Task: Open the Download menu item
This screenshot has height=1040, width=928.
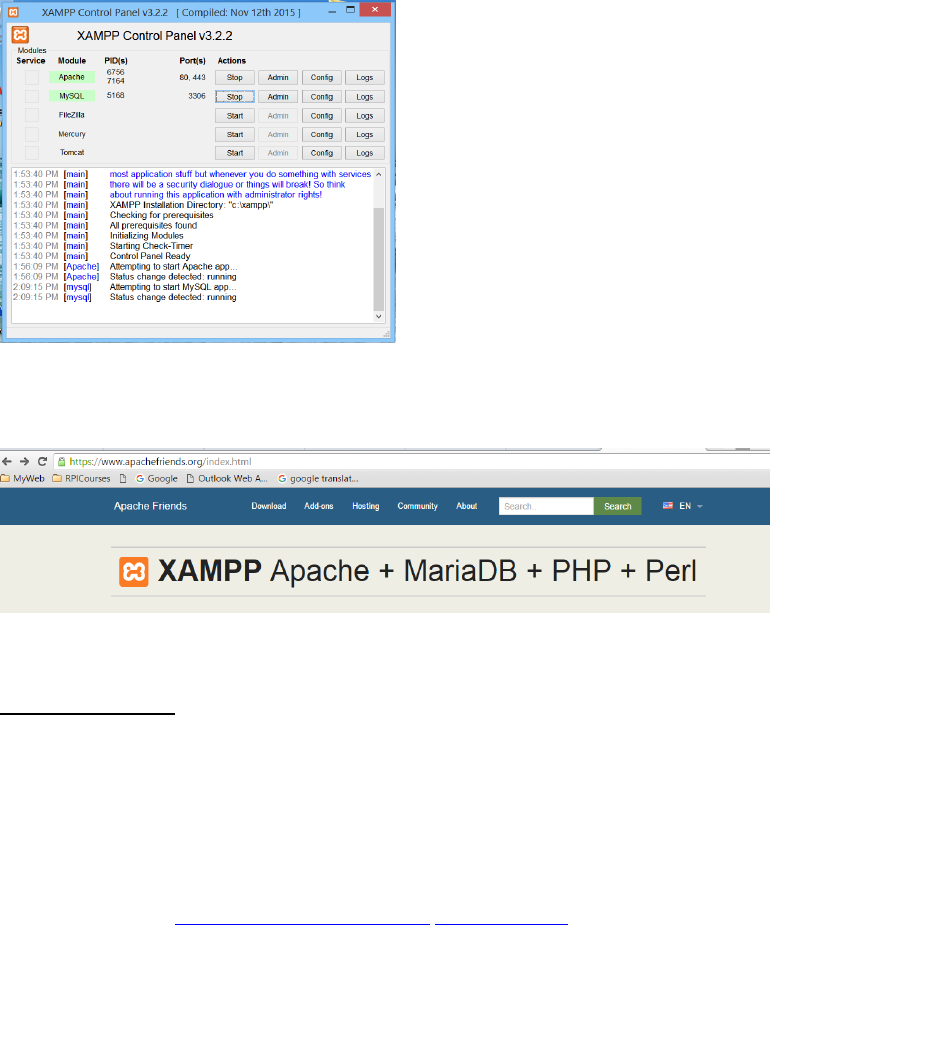Action: point(269,506)
